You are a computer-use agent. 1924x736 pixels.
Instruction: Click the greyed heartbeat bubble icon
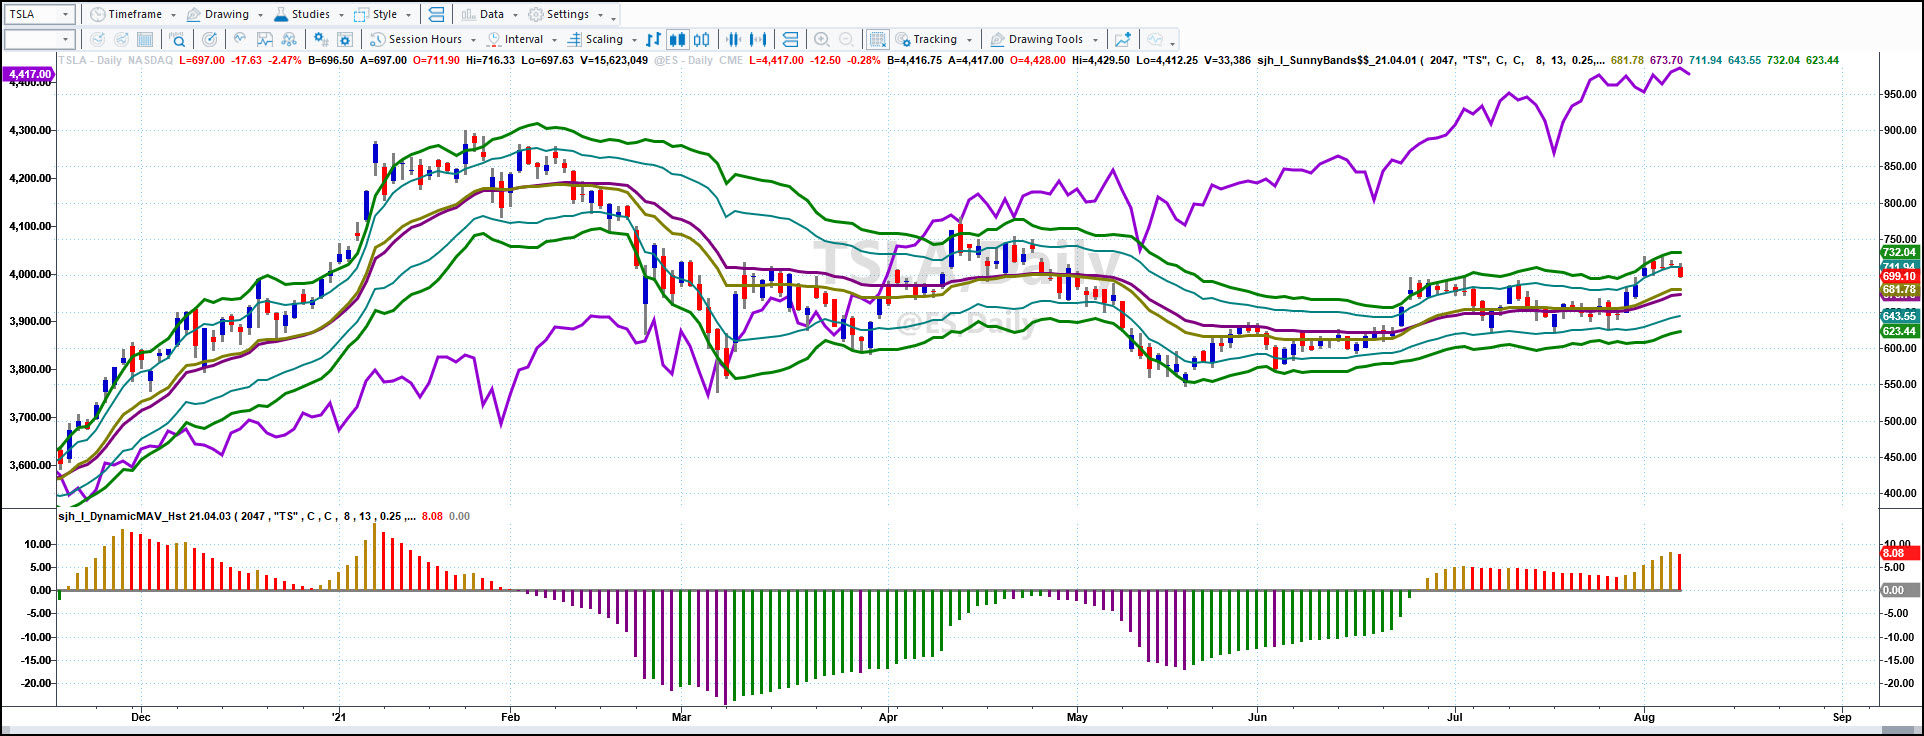[1155, 39]
